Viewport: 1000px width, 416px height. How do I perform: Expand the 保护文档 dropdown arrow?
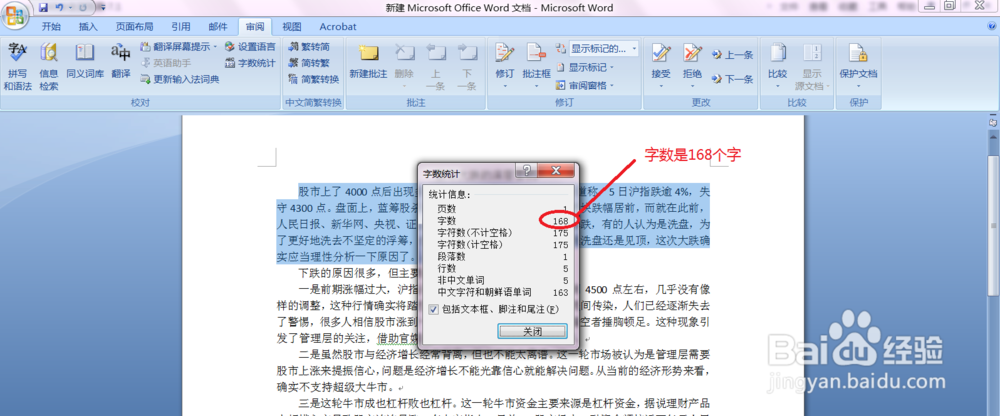tap(858, 85)
